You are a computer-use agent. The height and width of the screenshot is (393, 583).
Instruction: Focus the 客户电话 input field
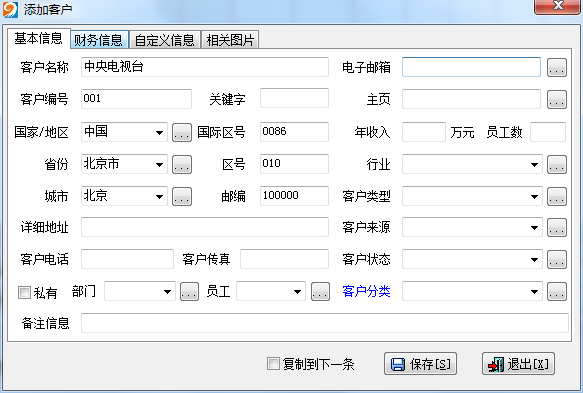pos(127,259)
